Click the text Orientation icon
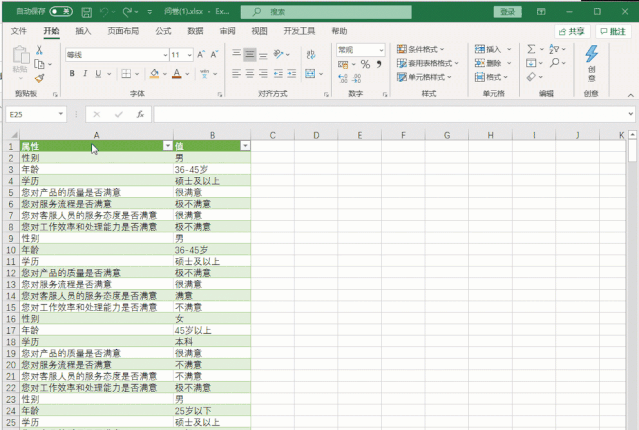Screen dimensions: 639x430 click(x=278, y=54)
